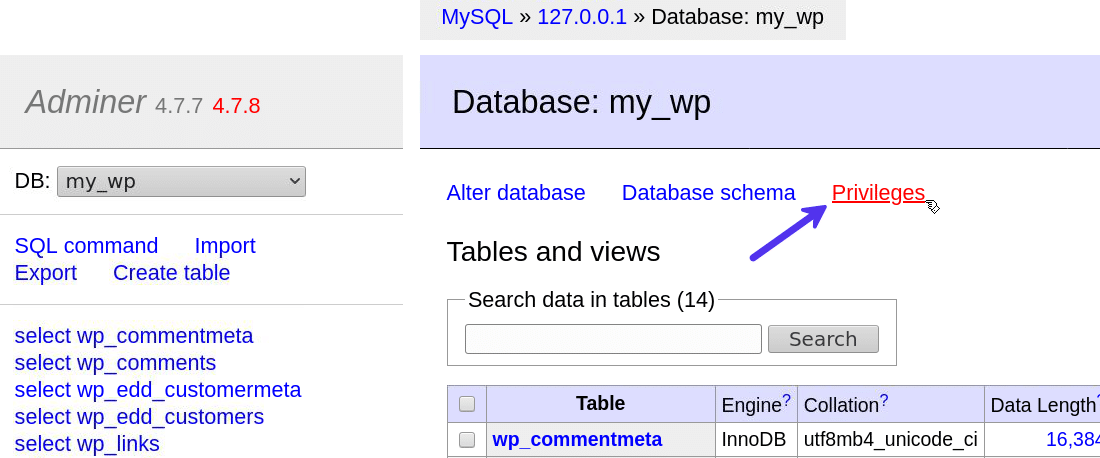Viewport: 1100px width, 458px height.
Task: Open the Export page
Action: (46, 273)
